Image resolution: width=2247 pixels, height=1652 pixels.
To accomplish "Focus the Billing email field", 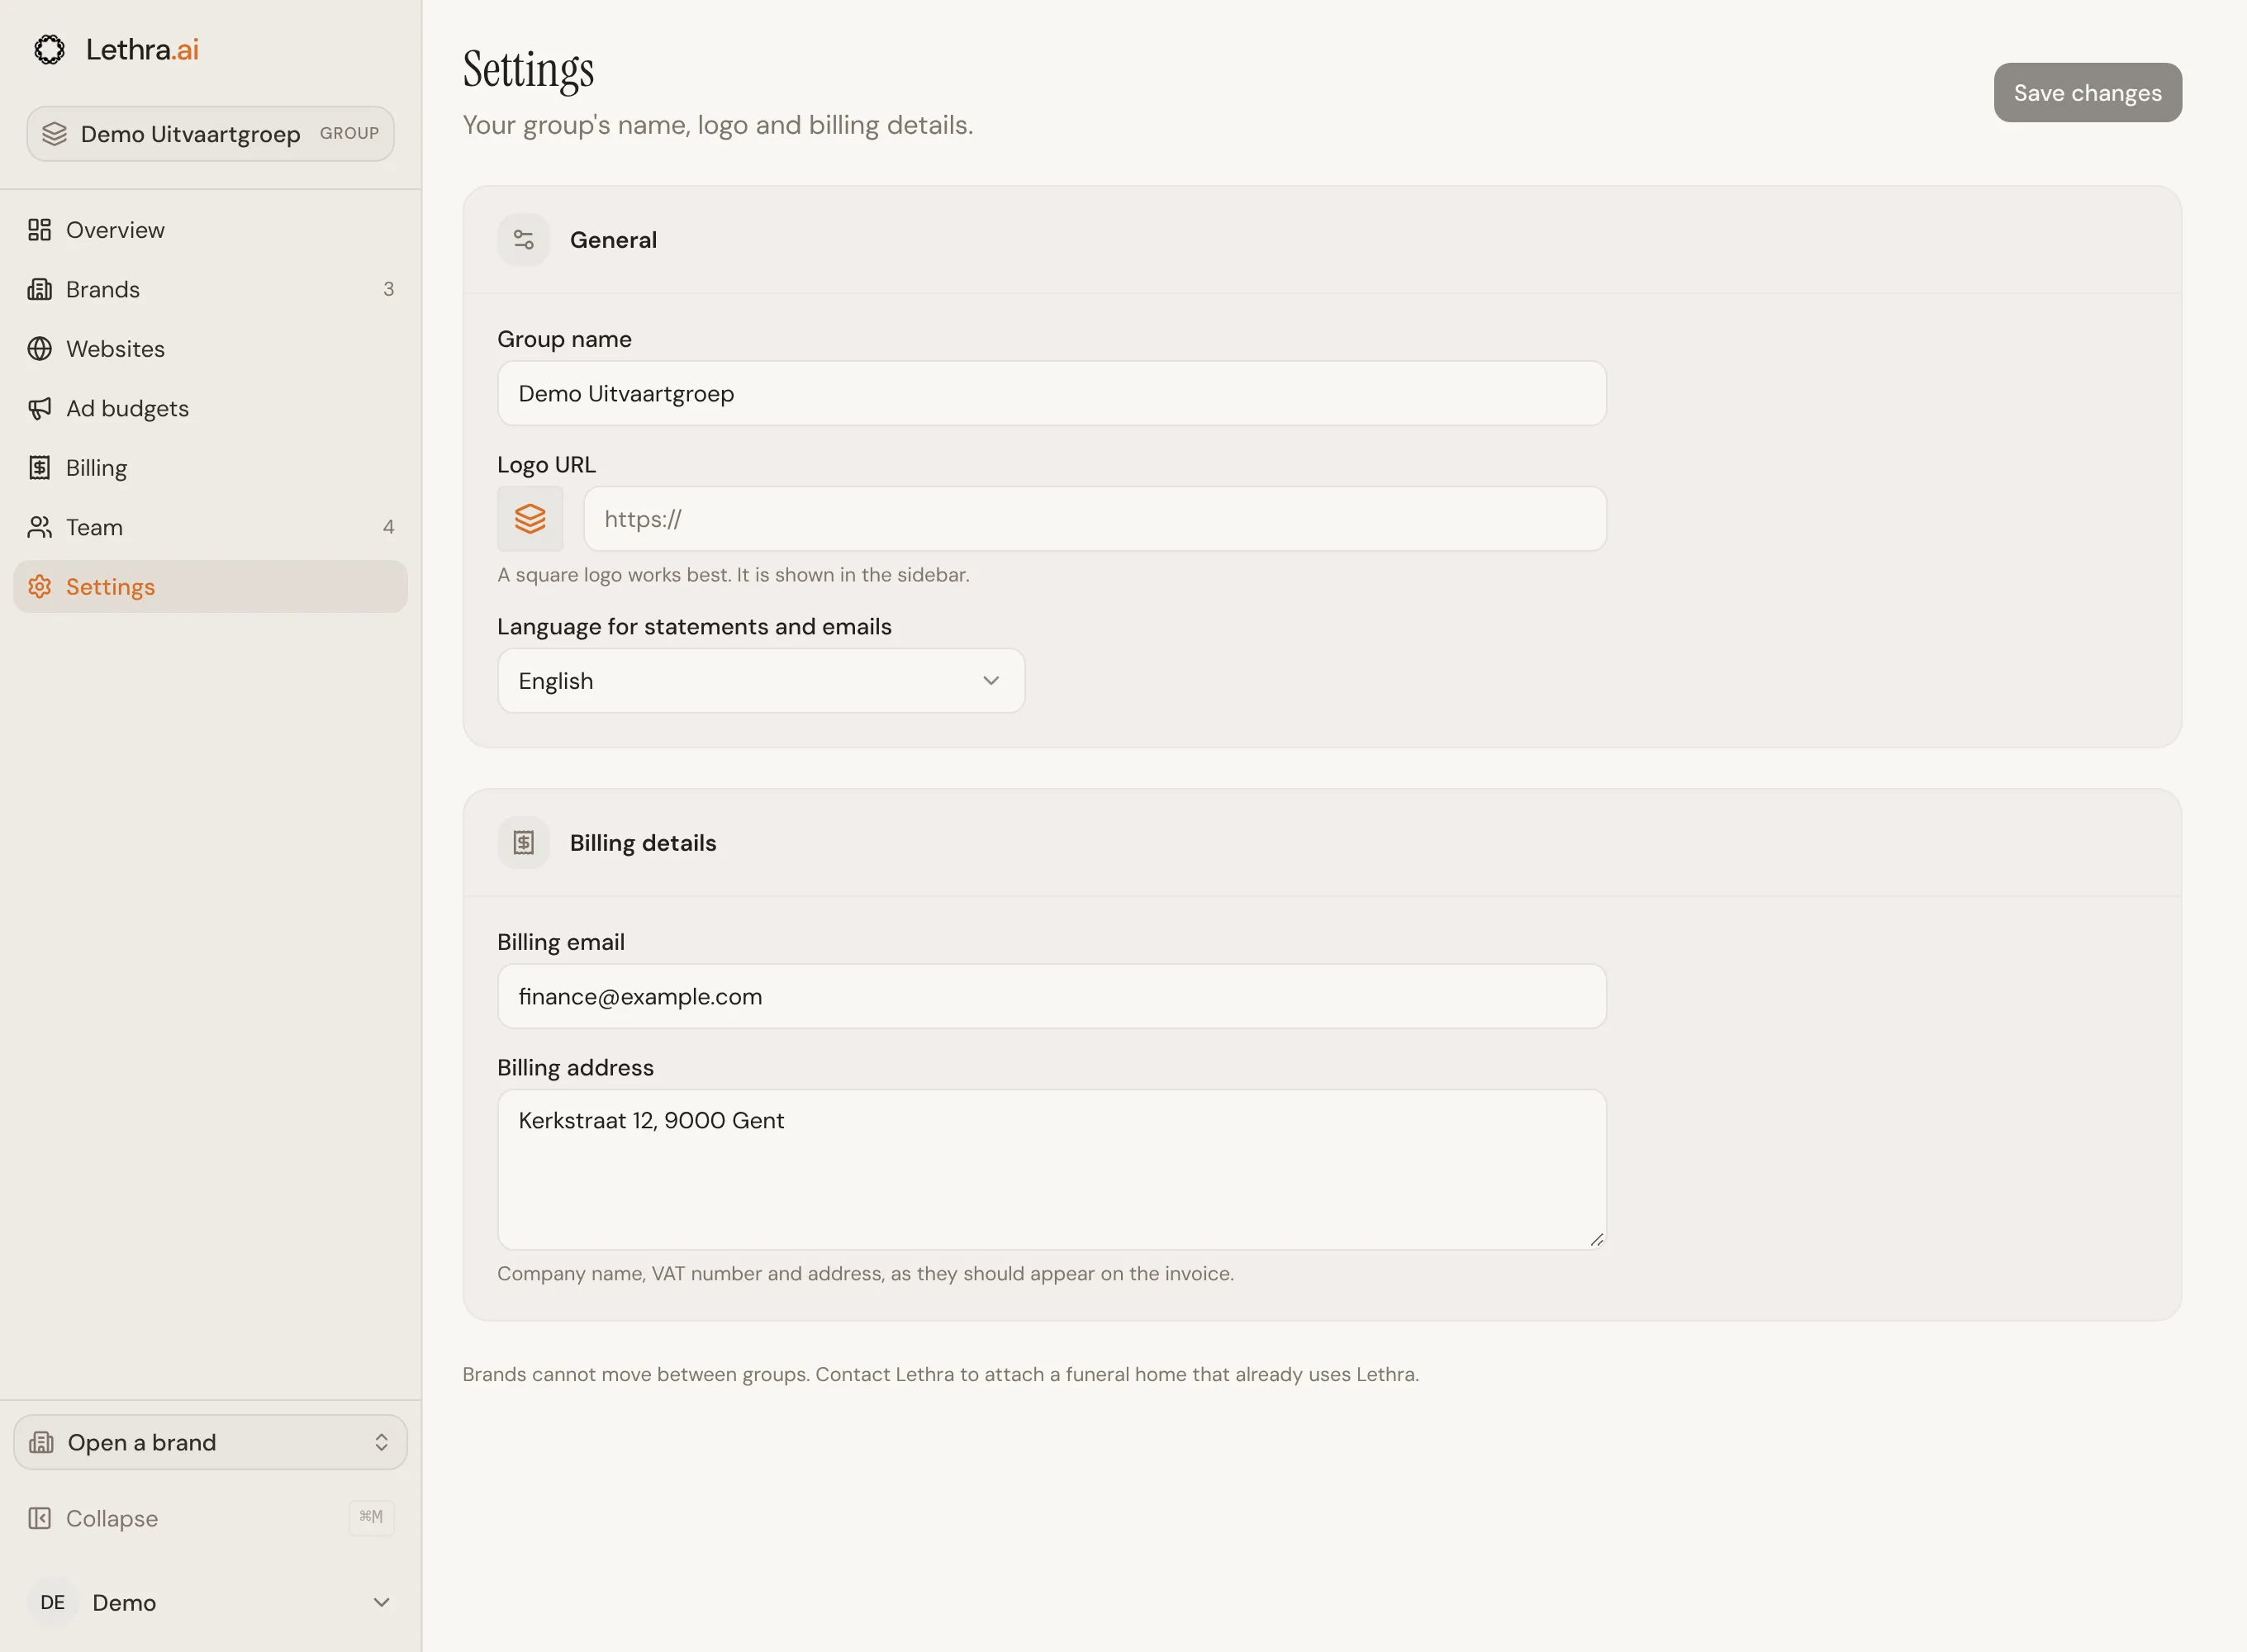I will pyautogui.click(x=1052, y=997).
